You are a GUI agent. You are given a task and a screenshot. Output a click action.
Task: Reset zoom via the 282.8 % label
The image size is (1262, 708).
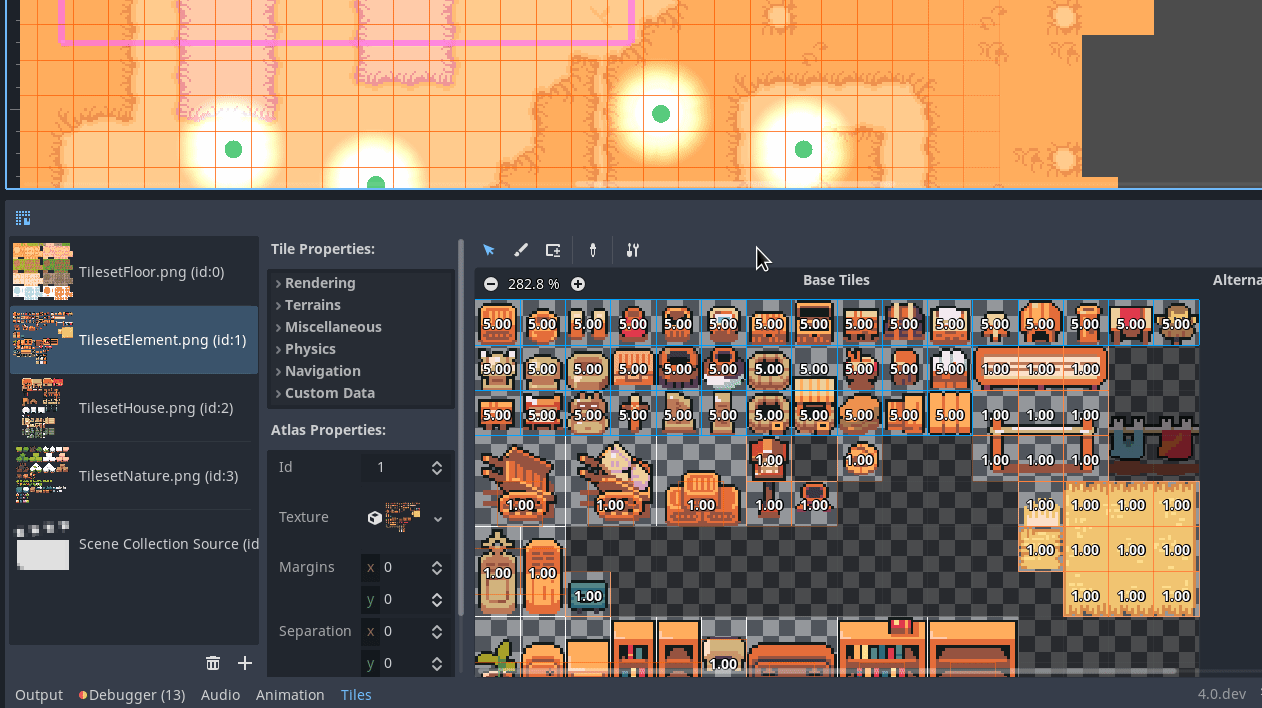[x=534, y=284]
